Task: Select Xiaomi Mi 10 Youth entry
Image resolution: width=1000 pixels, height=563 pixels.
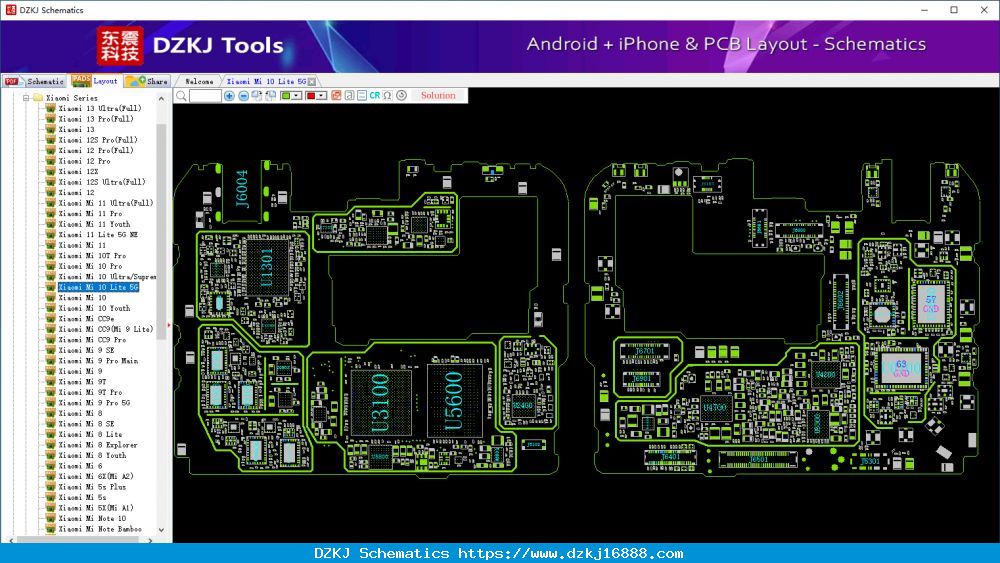Action: pos(94,309)
